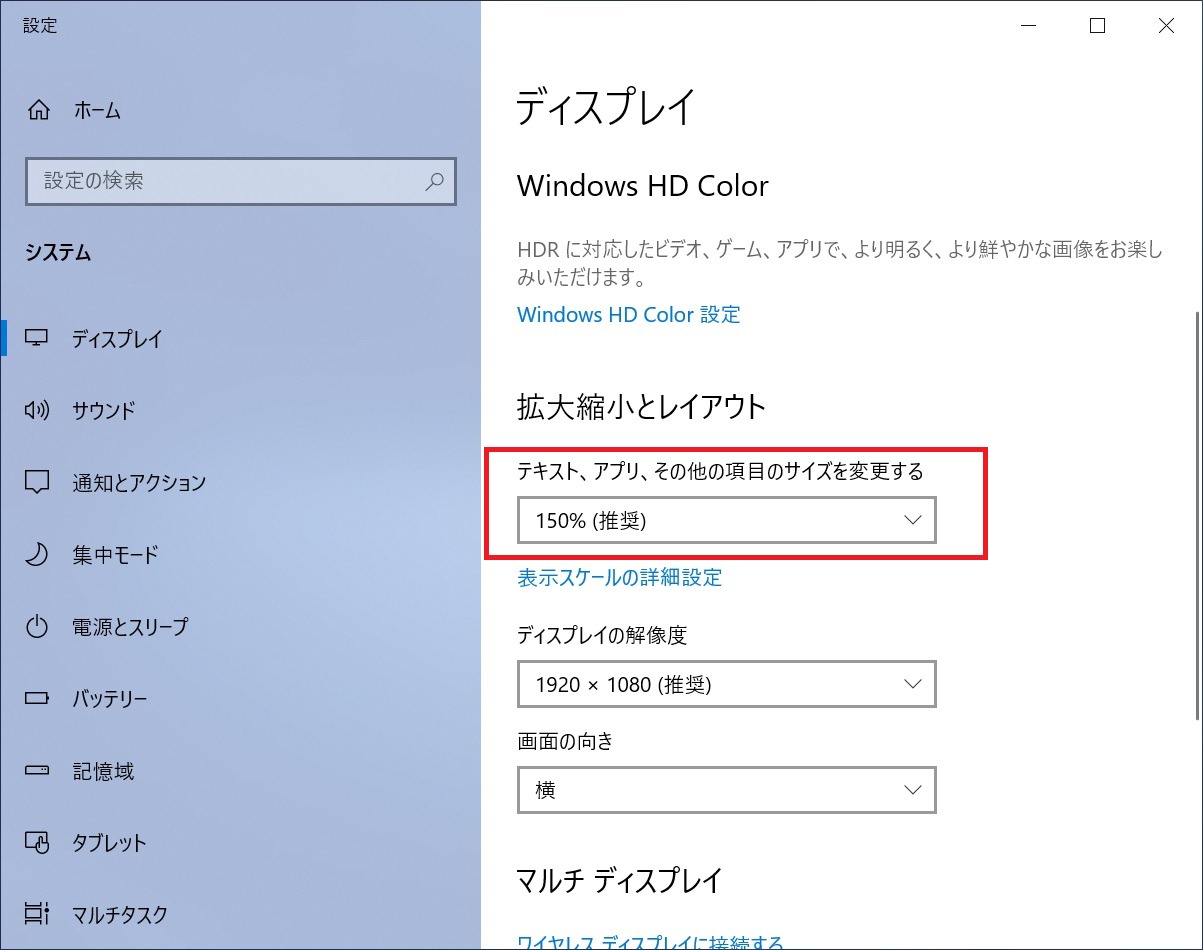
Task: Select マルチタスク in the sidebar
Action: point(241,914)
